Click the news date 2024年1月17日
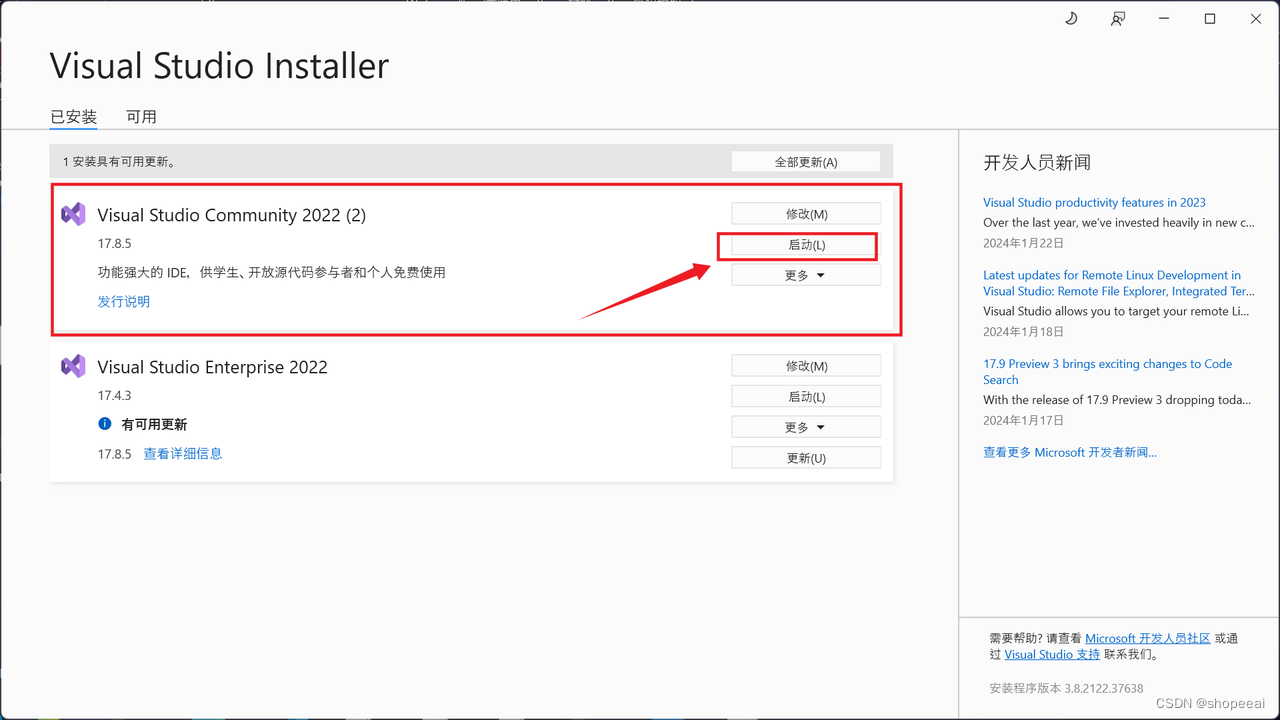This screenshot has width=1280, height=720. (x=1023, y=420)
